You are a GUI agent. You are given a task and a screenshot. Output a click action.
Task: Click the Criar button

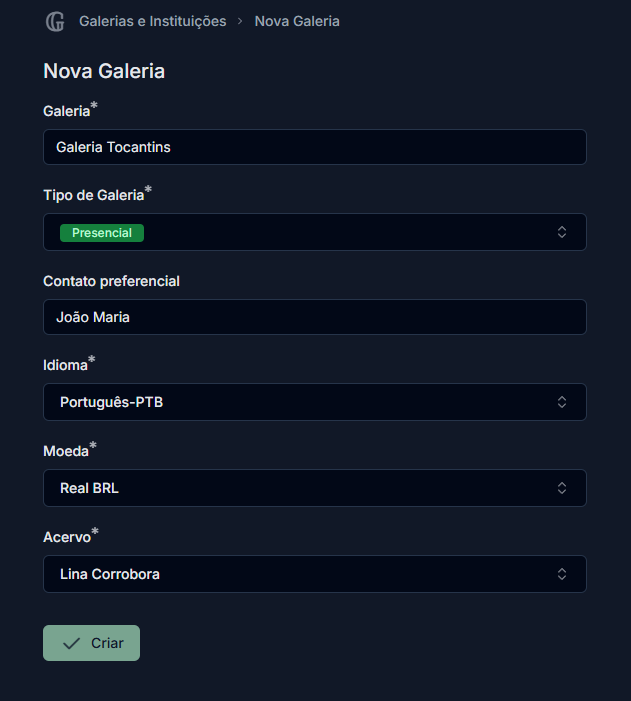[x=91, y=643]
